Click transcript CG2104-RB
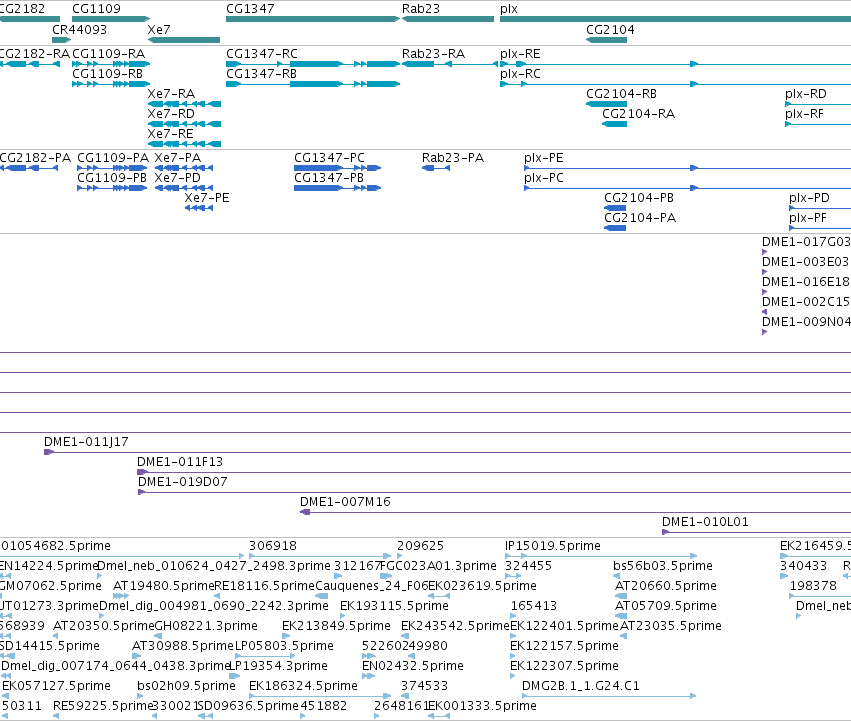The width and height of the screenshot is (851, 721). coord(606,104)
